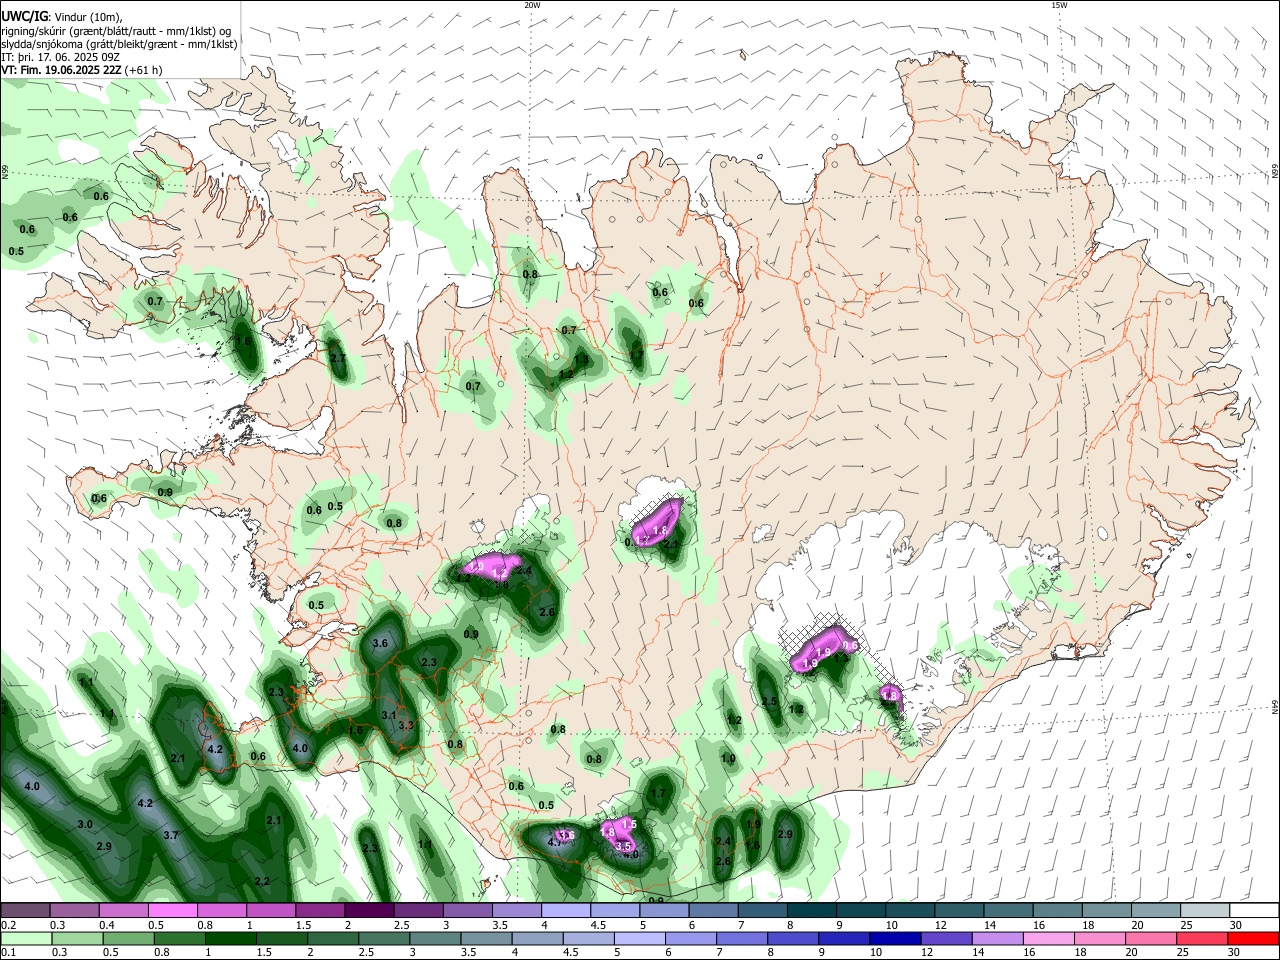Viewport: 1280px width, 960px height.
Task: Click the '64N' latitude label
Action: pos(1275,707)
